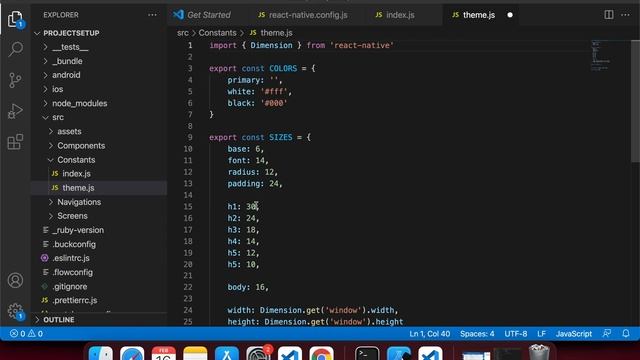Open index.js in Constants folder
The height and width of the screenshot is (360, 640).
(76, 174)
